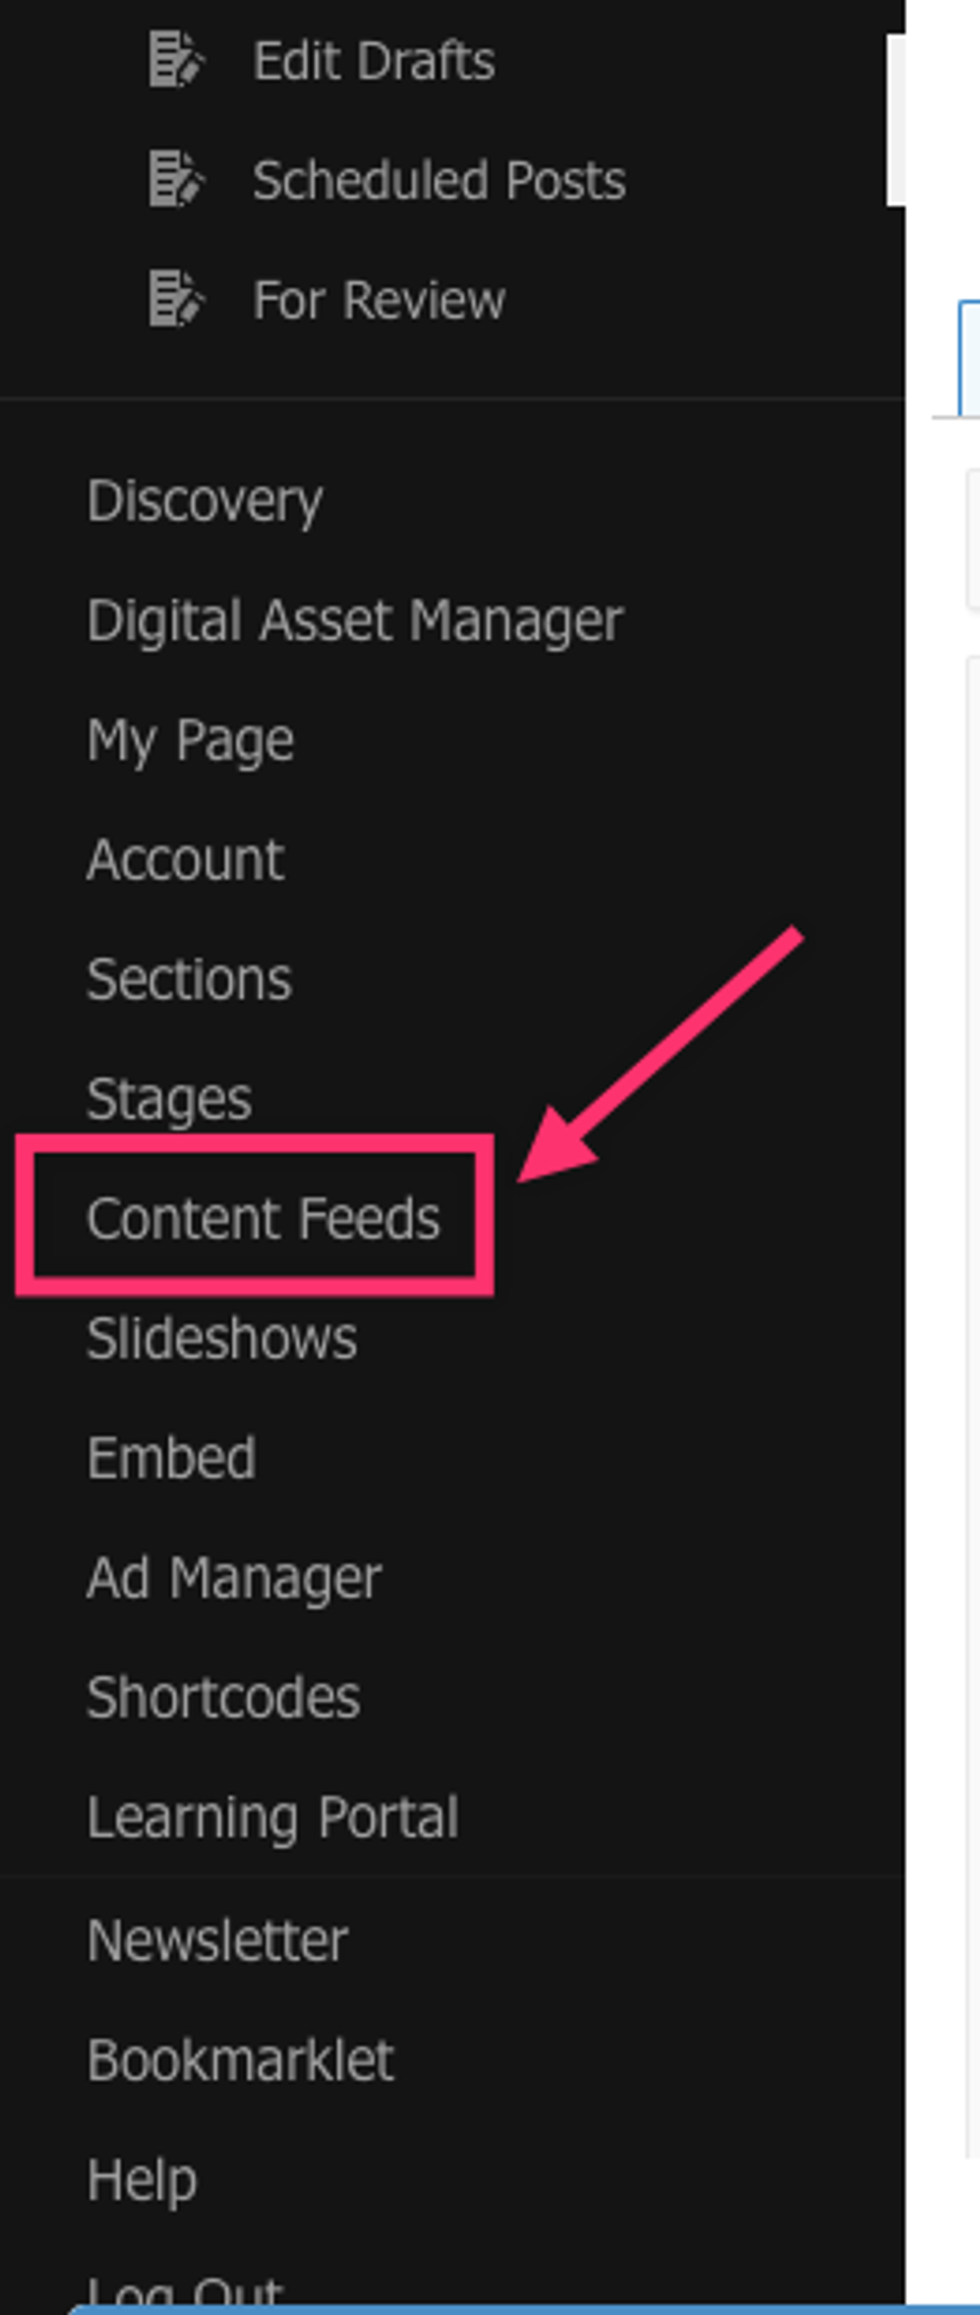The width and height of the screenshot is (980, 2315).
Task: Open Digital Asset Manager
Action: point(355,620)
